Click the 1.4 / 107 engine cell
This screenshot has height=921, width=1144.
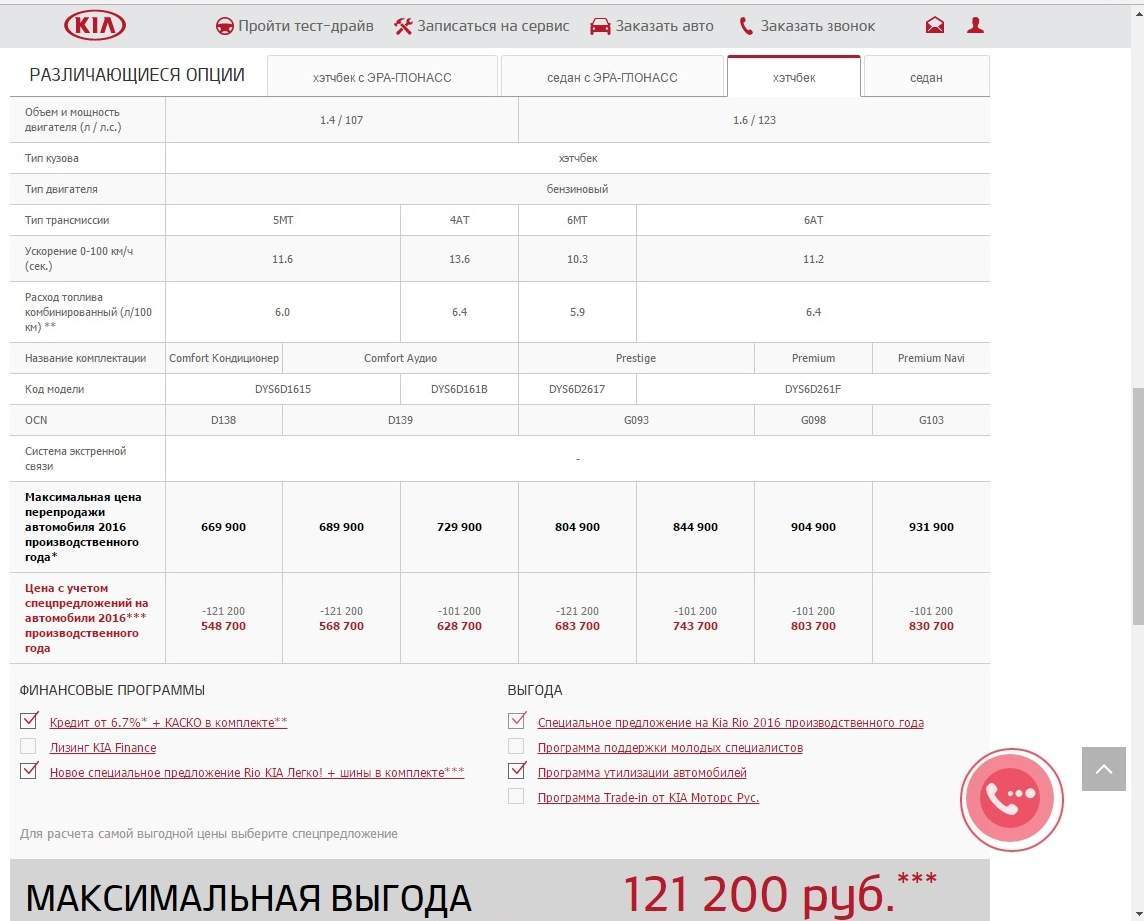(341, 120)
